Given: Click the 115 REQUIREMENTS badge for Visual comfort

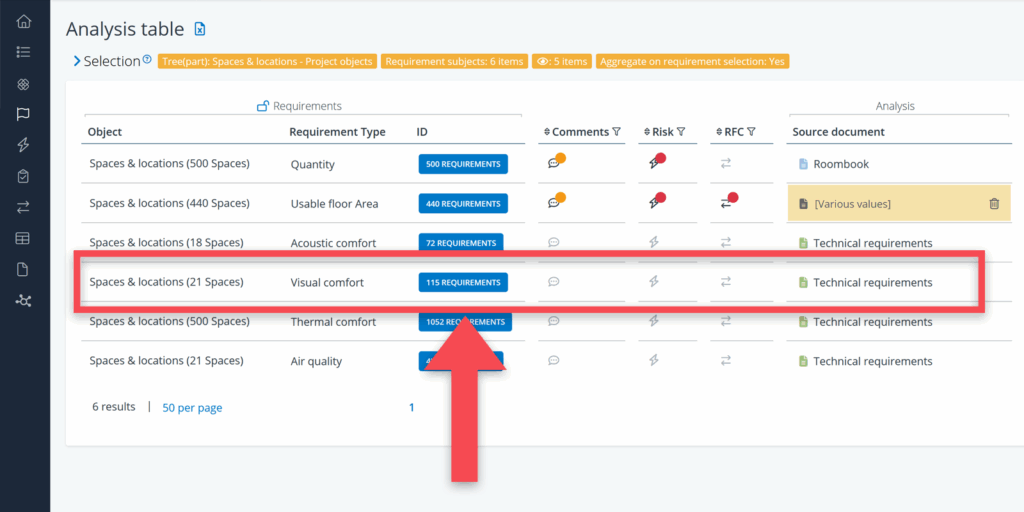Looking at the screenshot, I should (x=463, y=282).
